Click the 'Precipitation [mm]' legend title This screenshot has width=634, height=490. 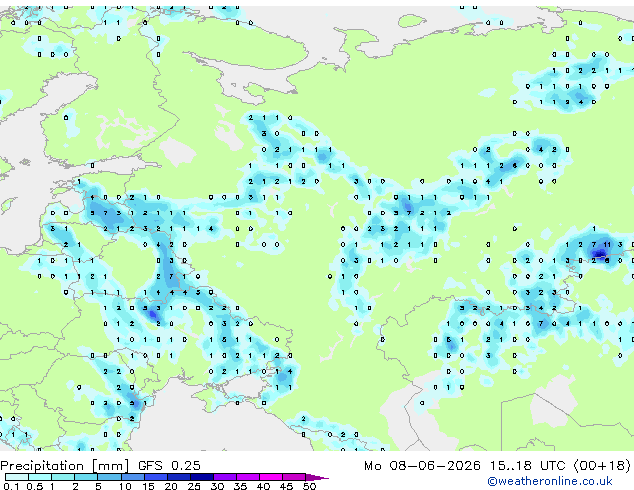click(x=64, y=466)
